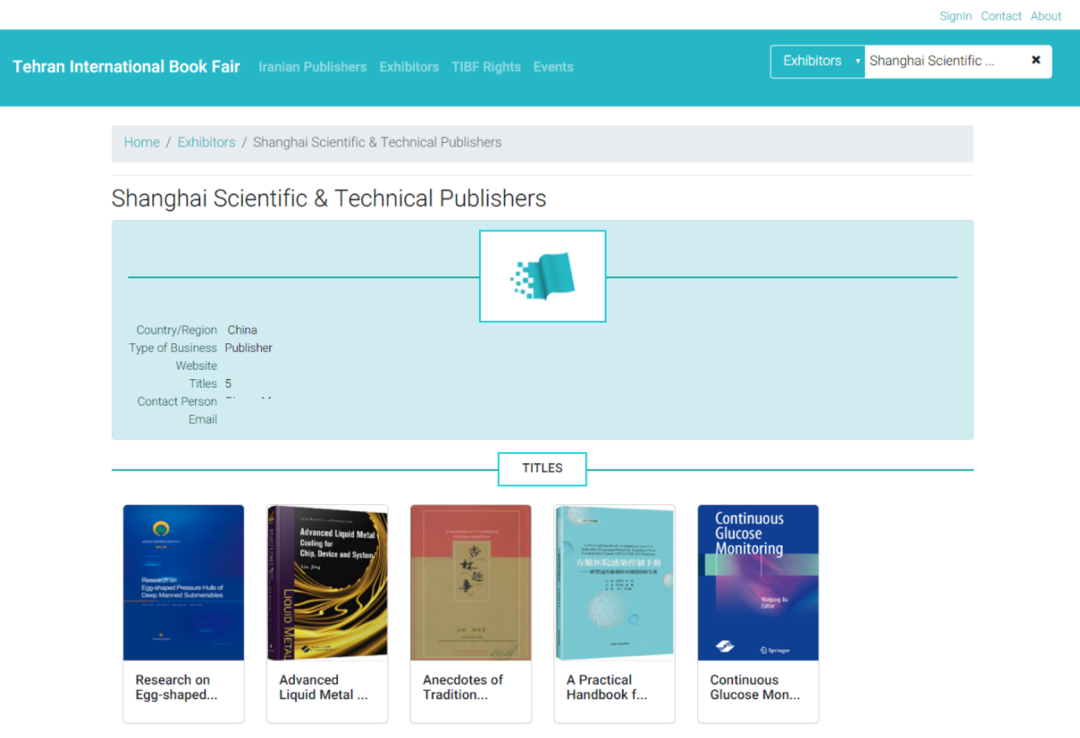Select Events in the navigation bar

[x=553, y=67]
